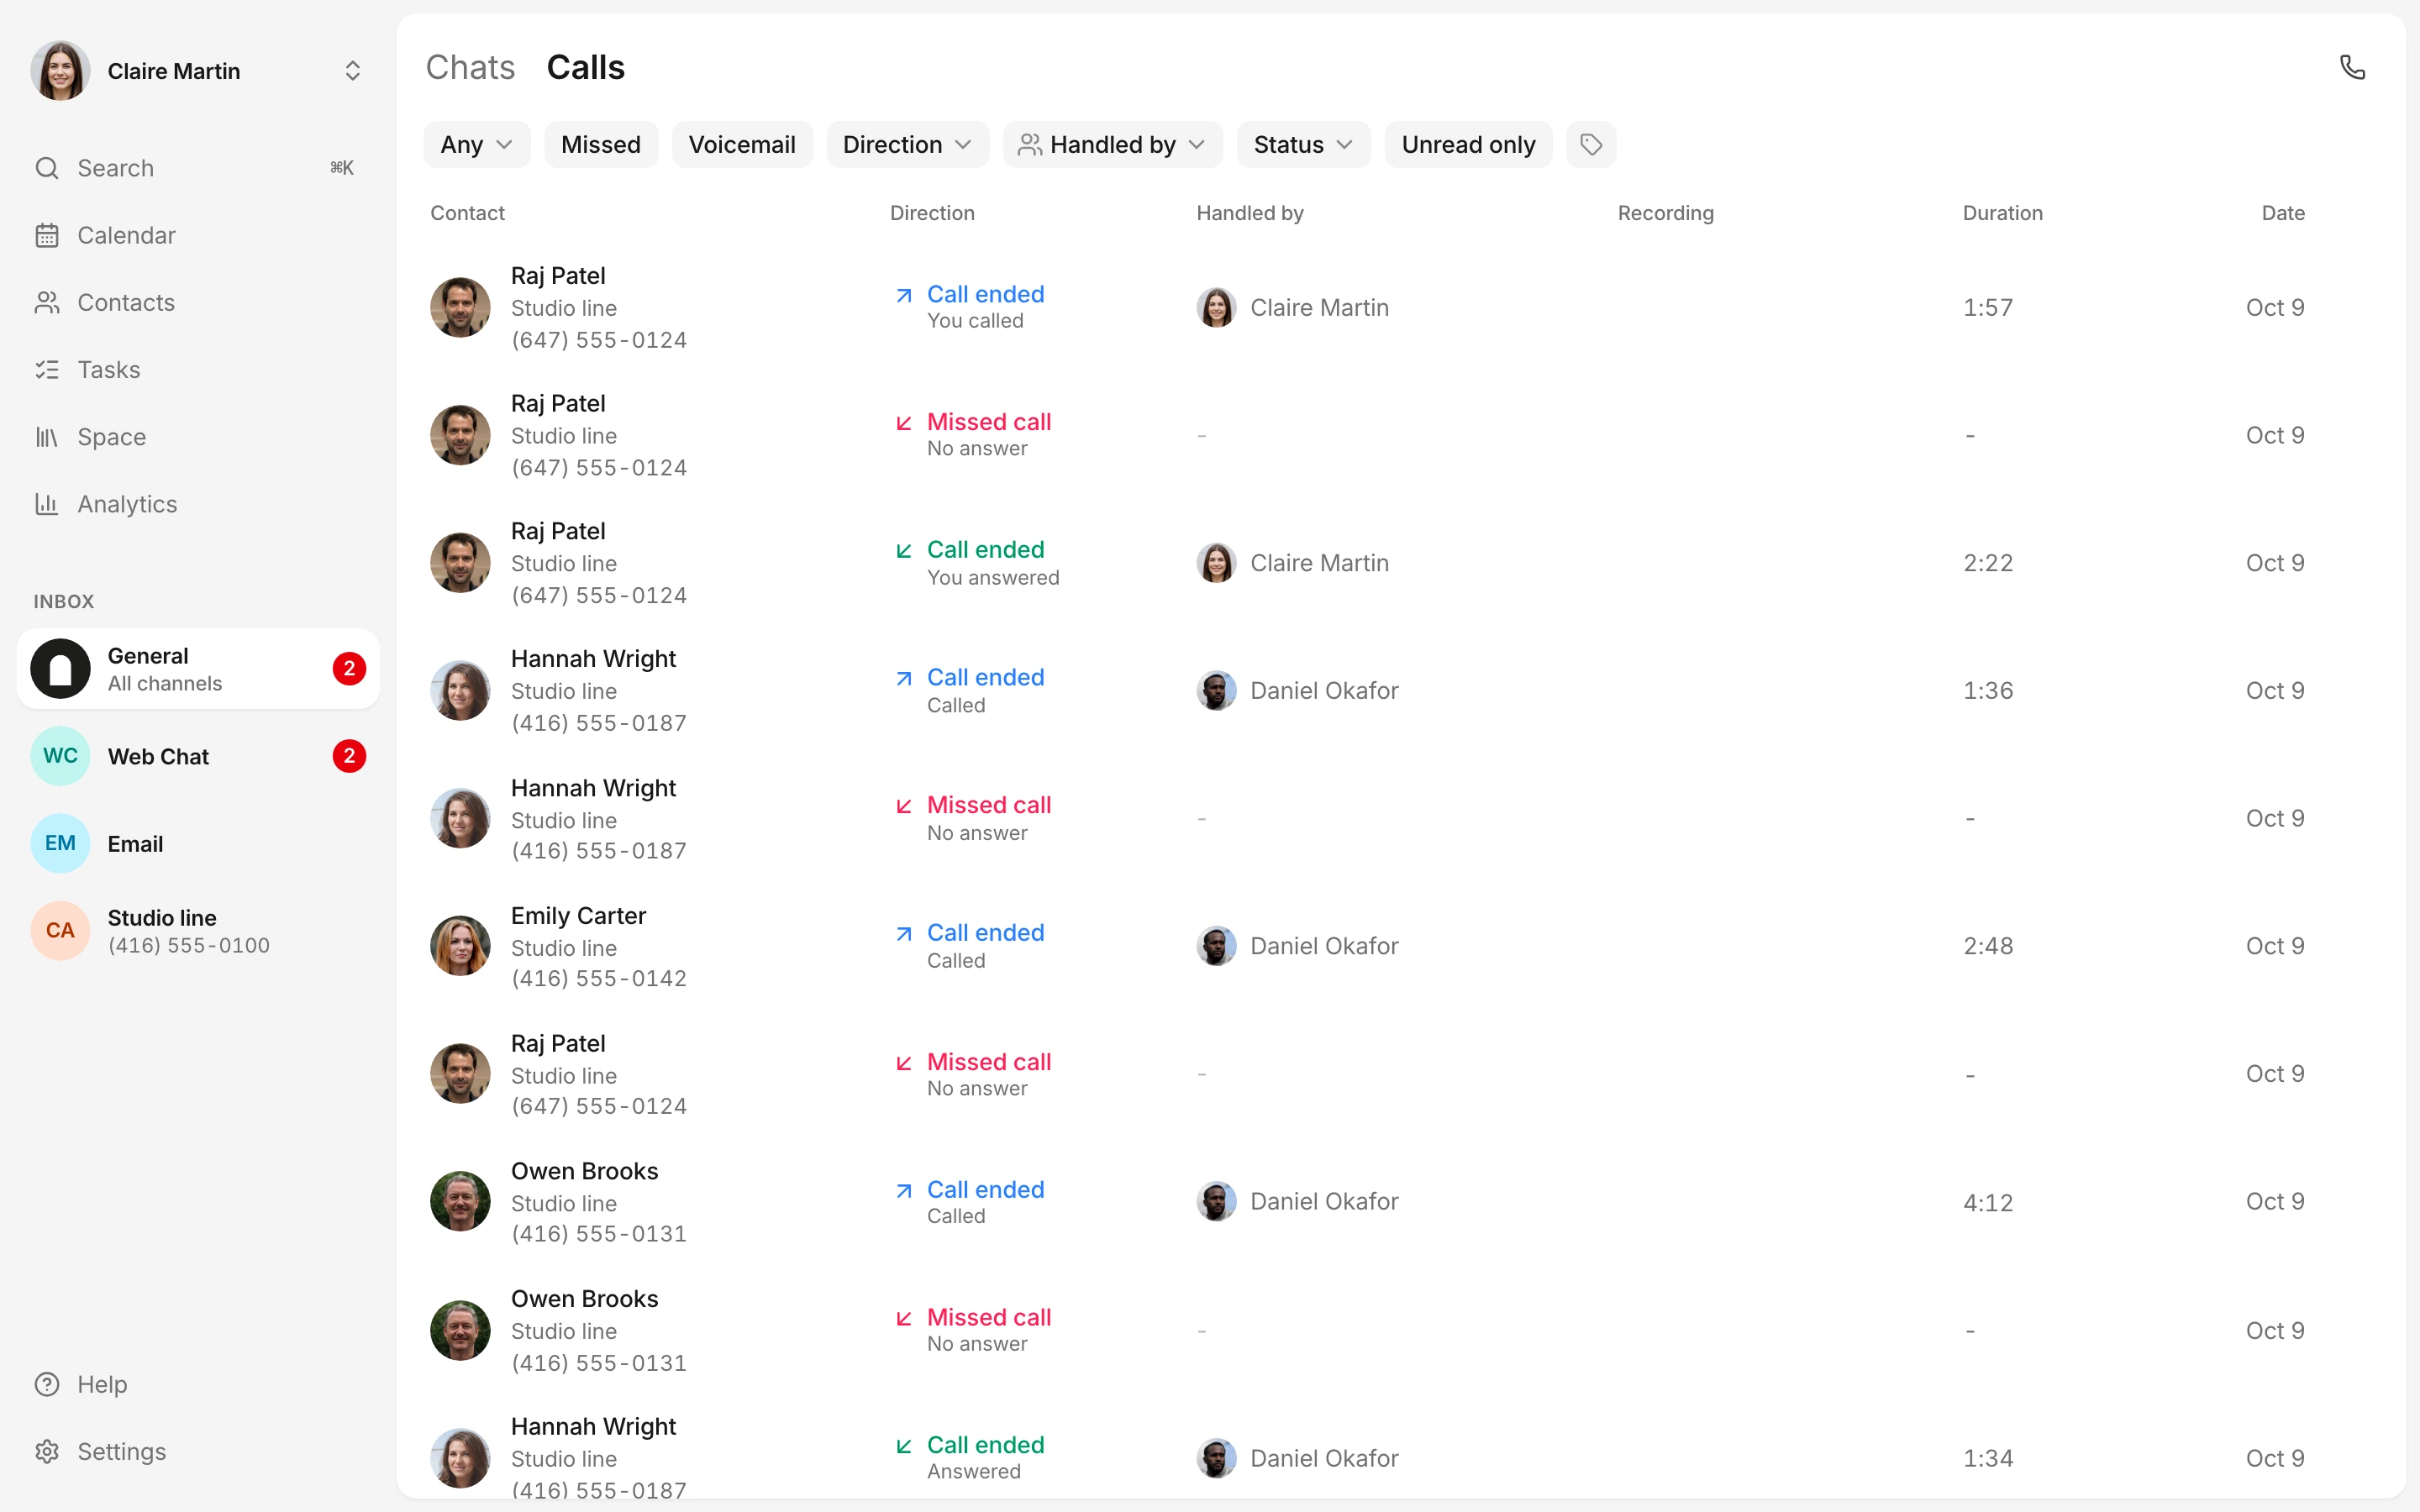Viewport: 2420px width, 1512px height.
Task: Click the Web Chat unread badge
Action: point(349,756)
